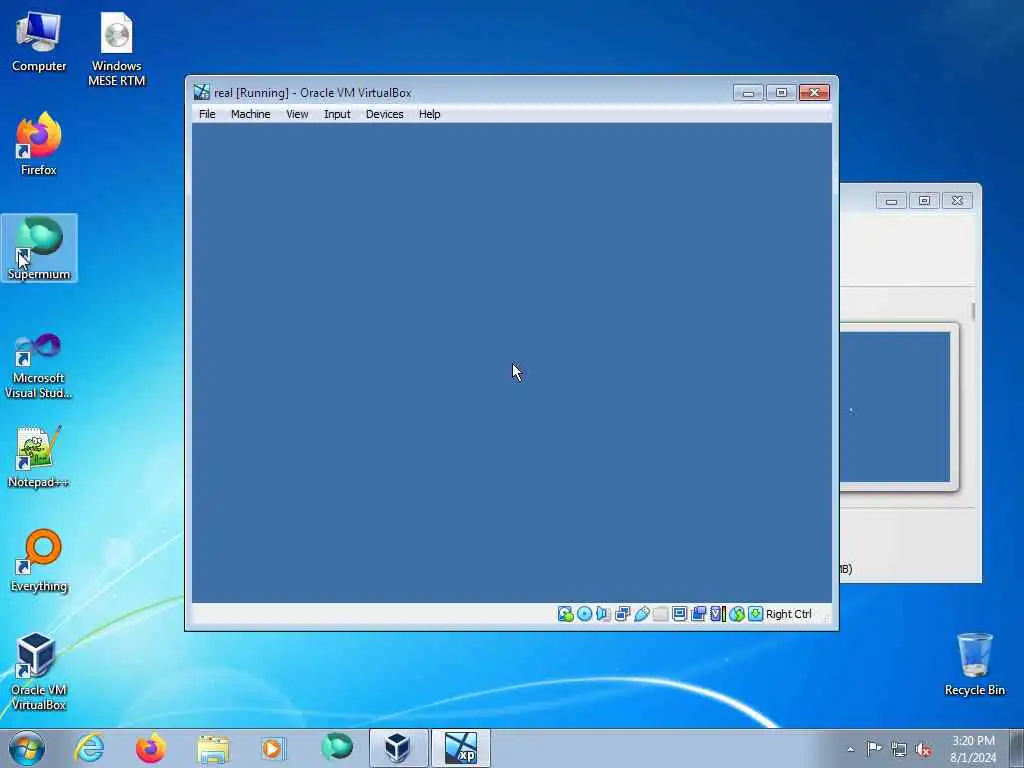Select the Oracle VM VirtualBox desktop shortcut

point(39,671)
